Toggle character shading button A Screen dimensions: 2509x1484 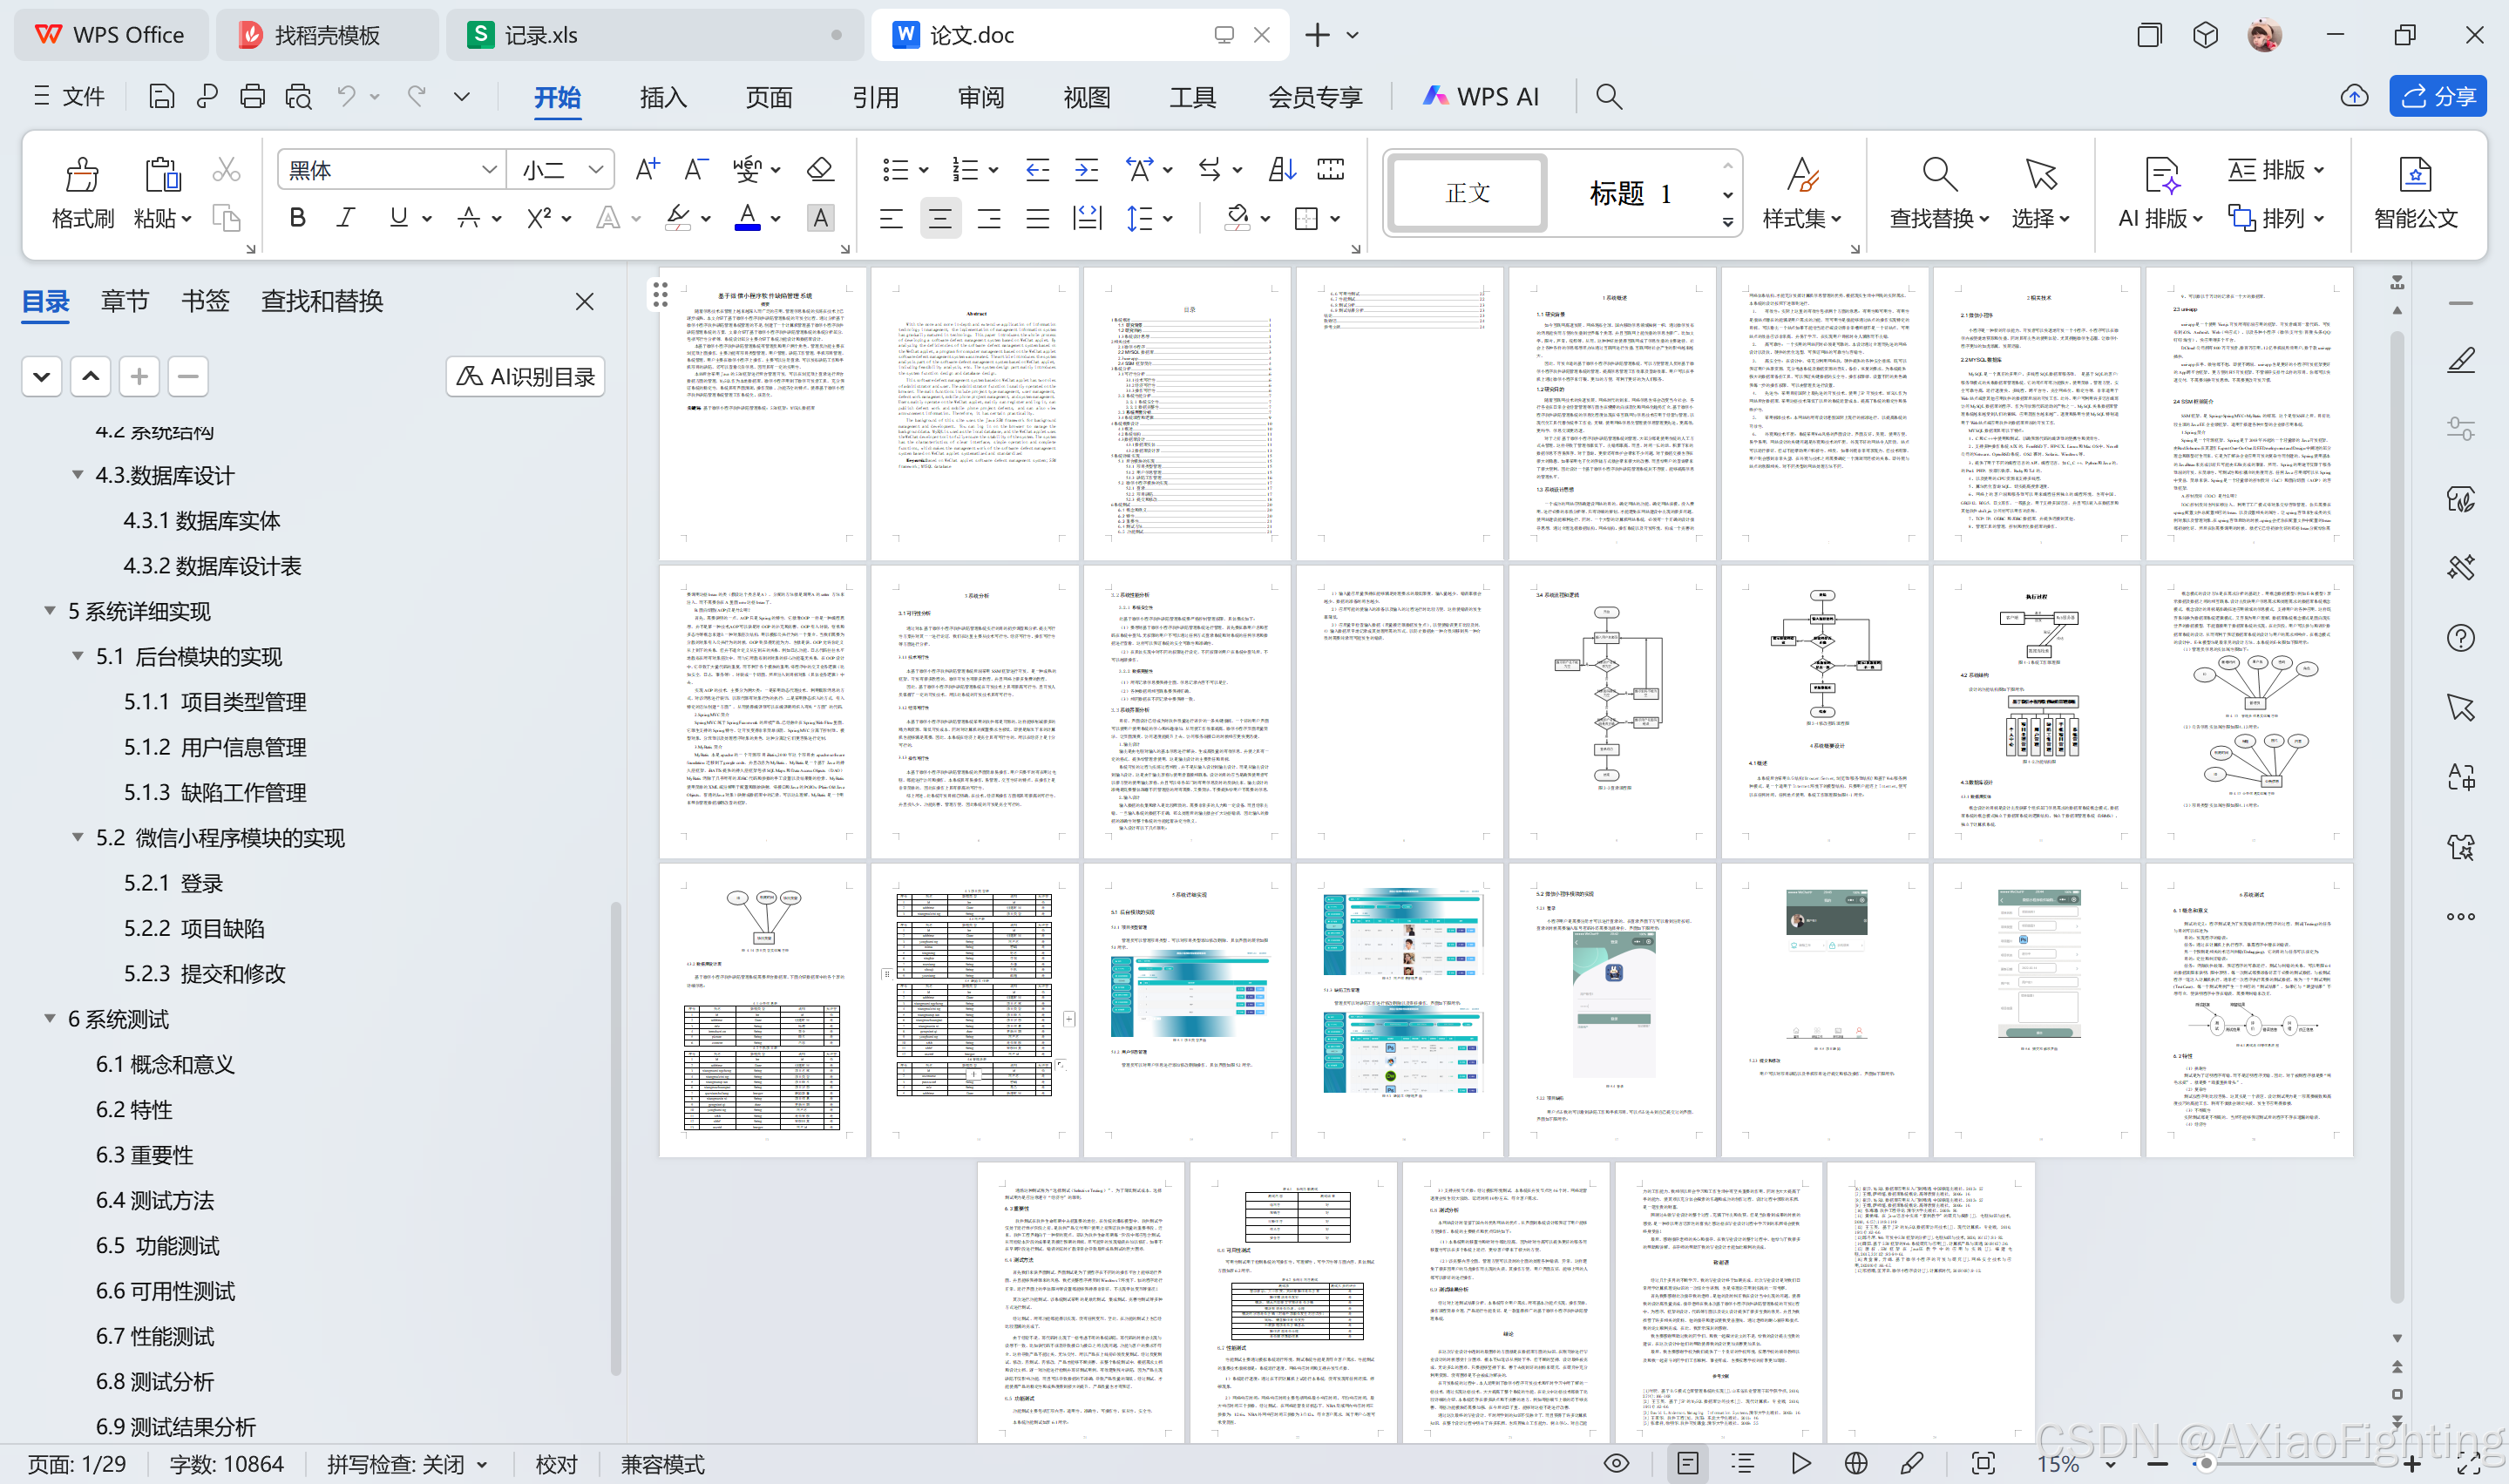coord(820,218)
